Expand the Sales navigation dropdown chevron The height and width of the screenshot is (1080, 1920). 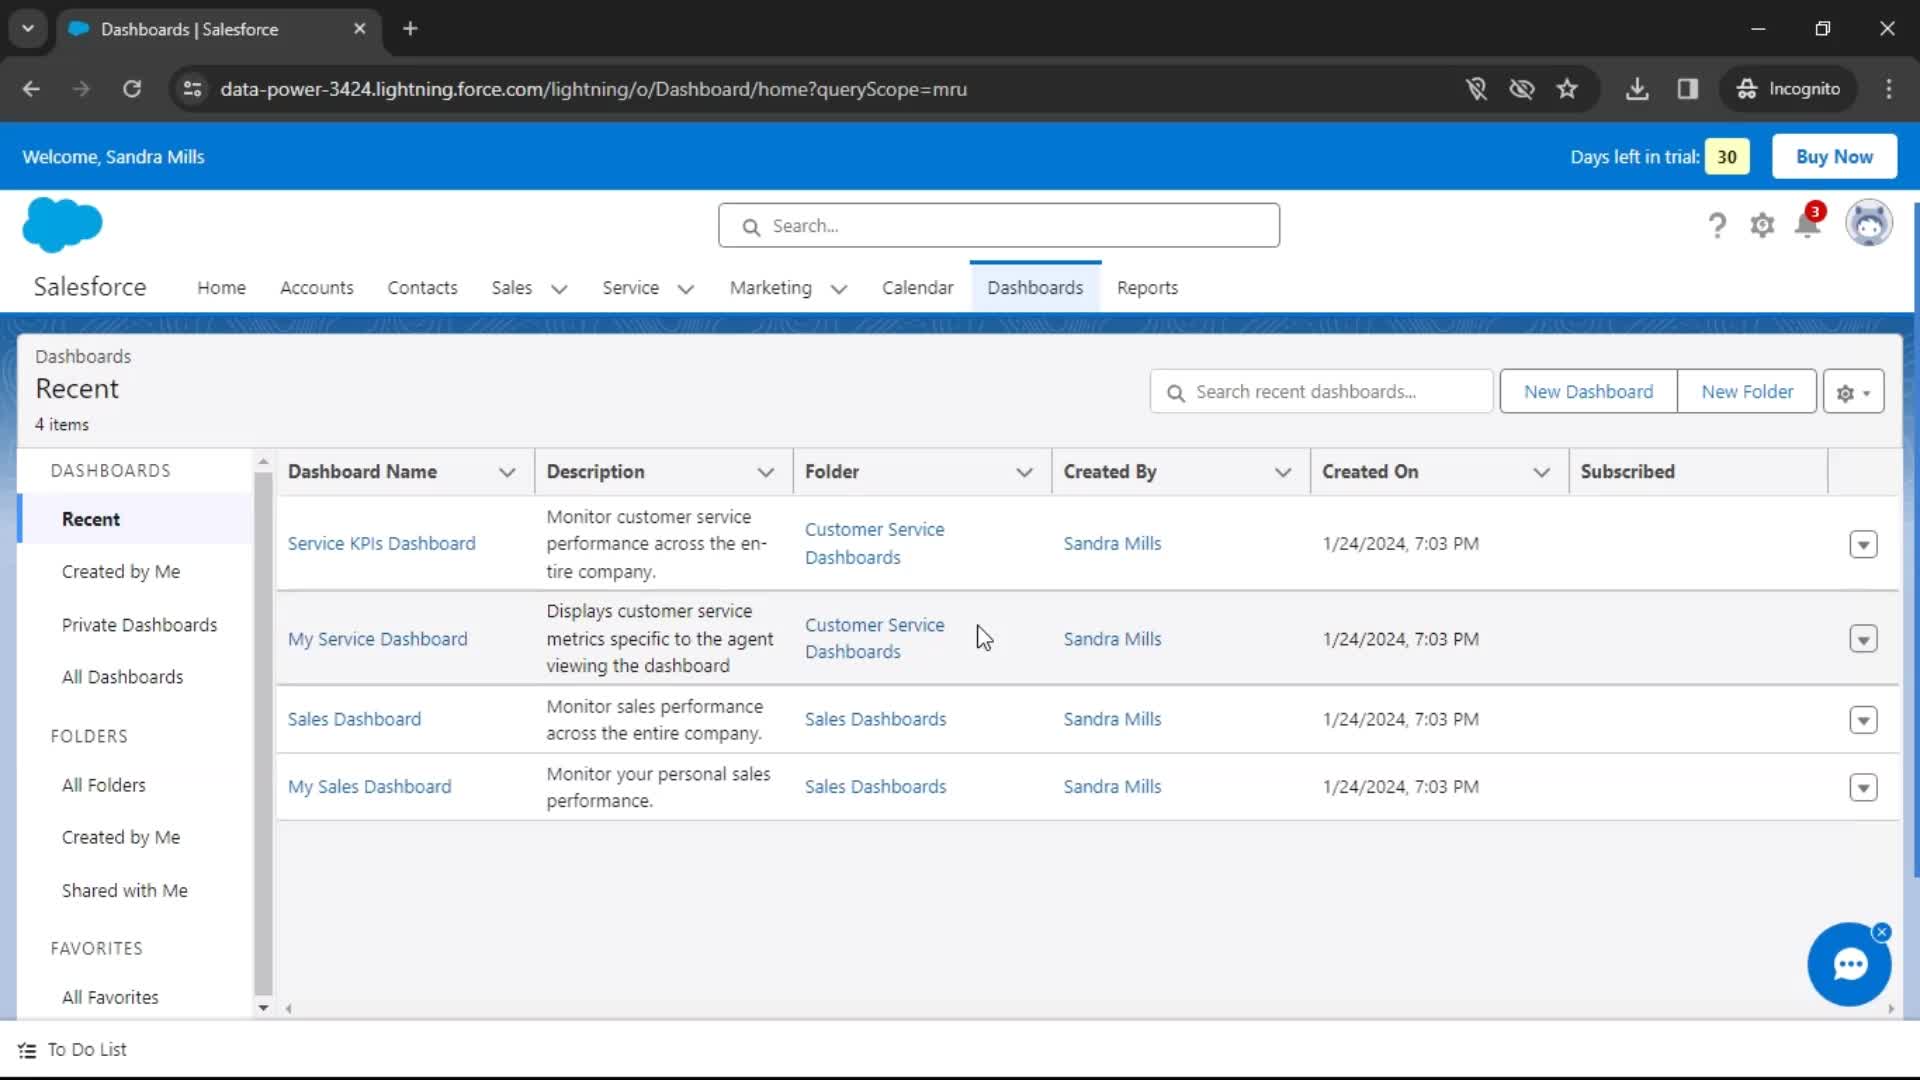click(560, 289)
